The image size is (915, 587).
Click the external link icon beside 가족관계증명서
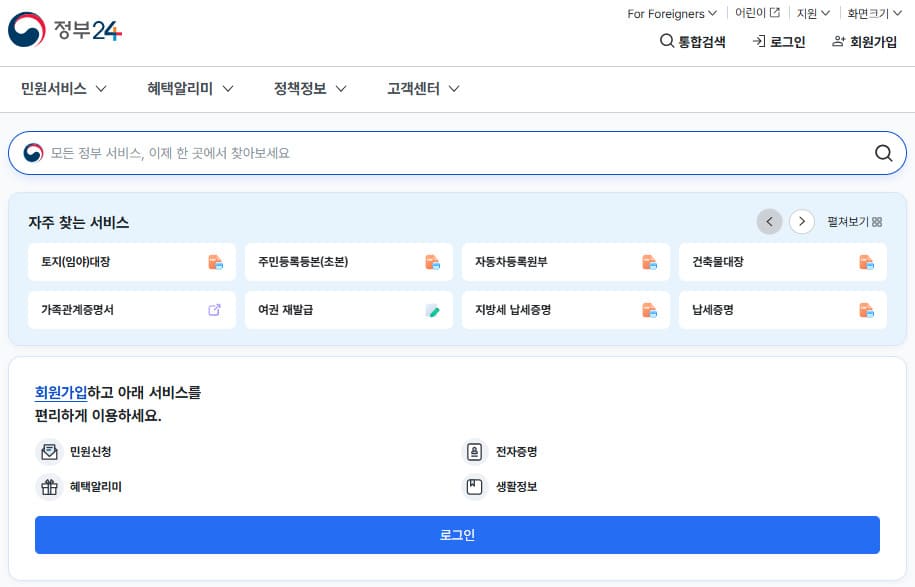pyautogui.click(x=215, y=311)
